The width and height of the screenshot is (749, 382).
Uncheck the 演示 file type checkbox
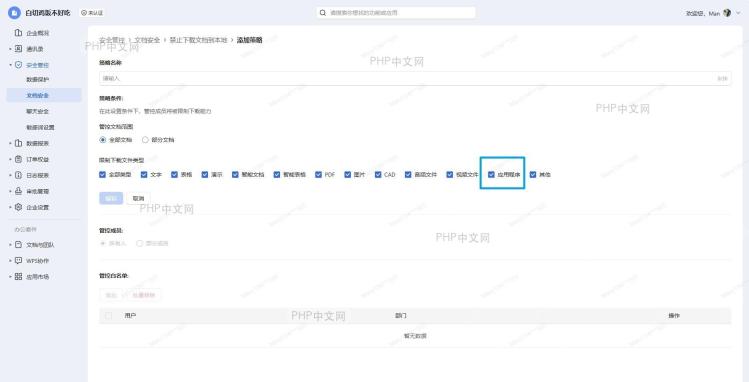(205, 175)
